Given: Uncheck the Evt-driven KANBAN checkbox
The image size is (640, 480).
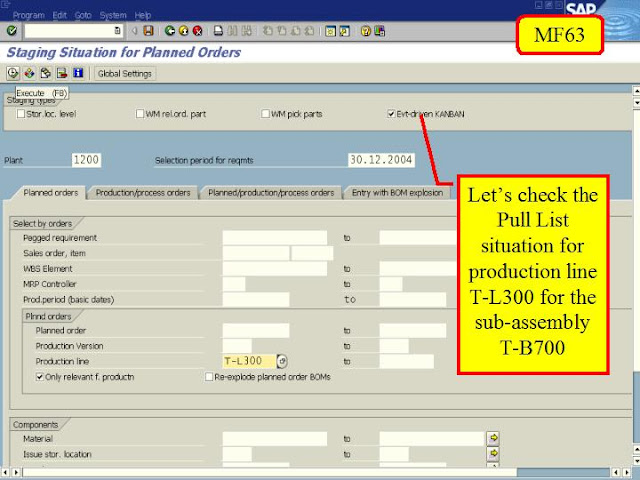Looking at the screenshot, I should coord(391,113).
